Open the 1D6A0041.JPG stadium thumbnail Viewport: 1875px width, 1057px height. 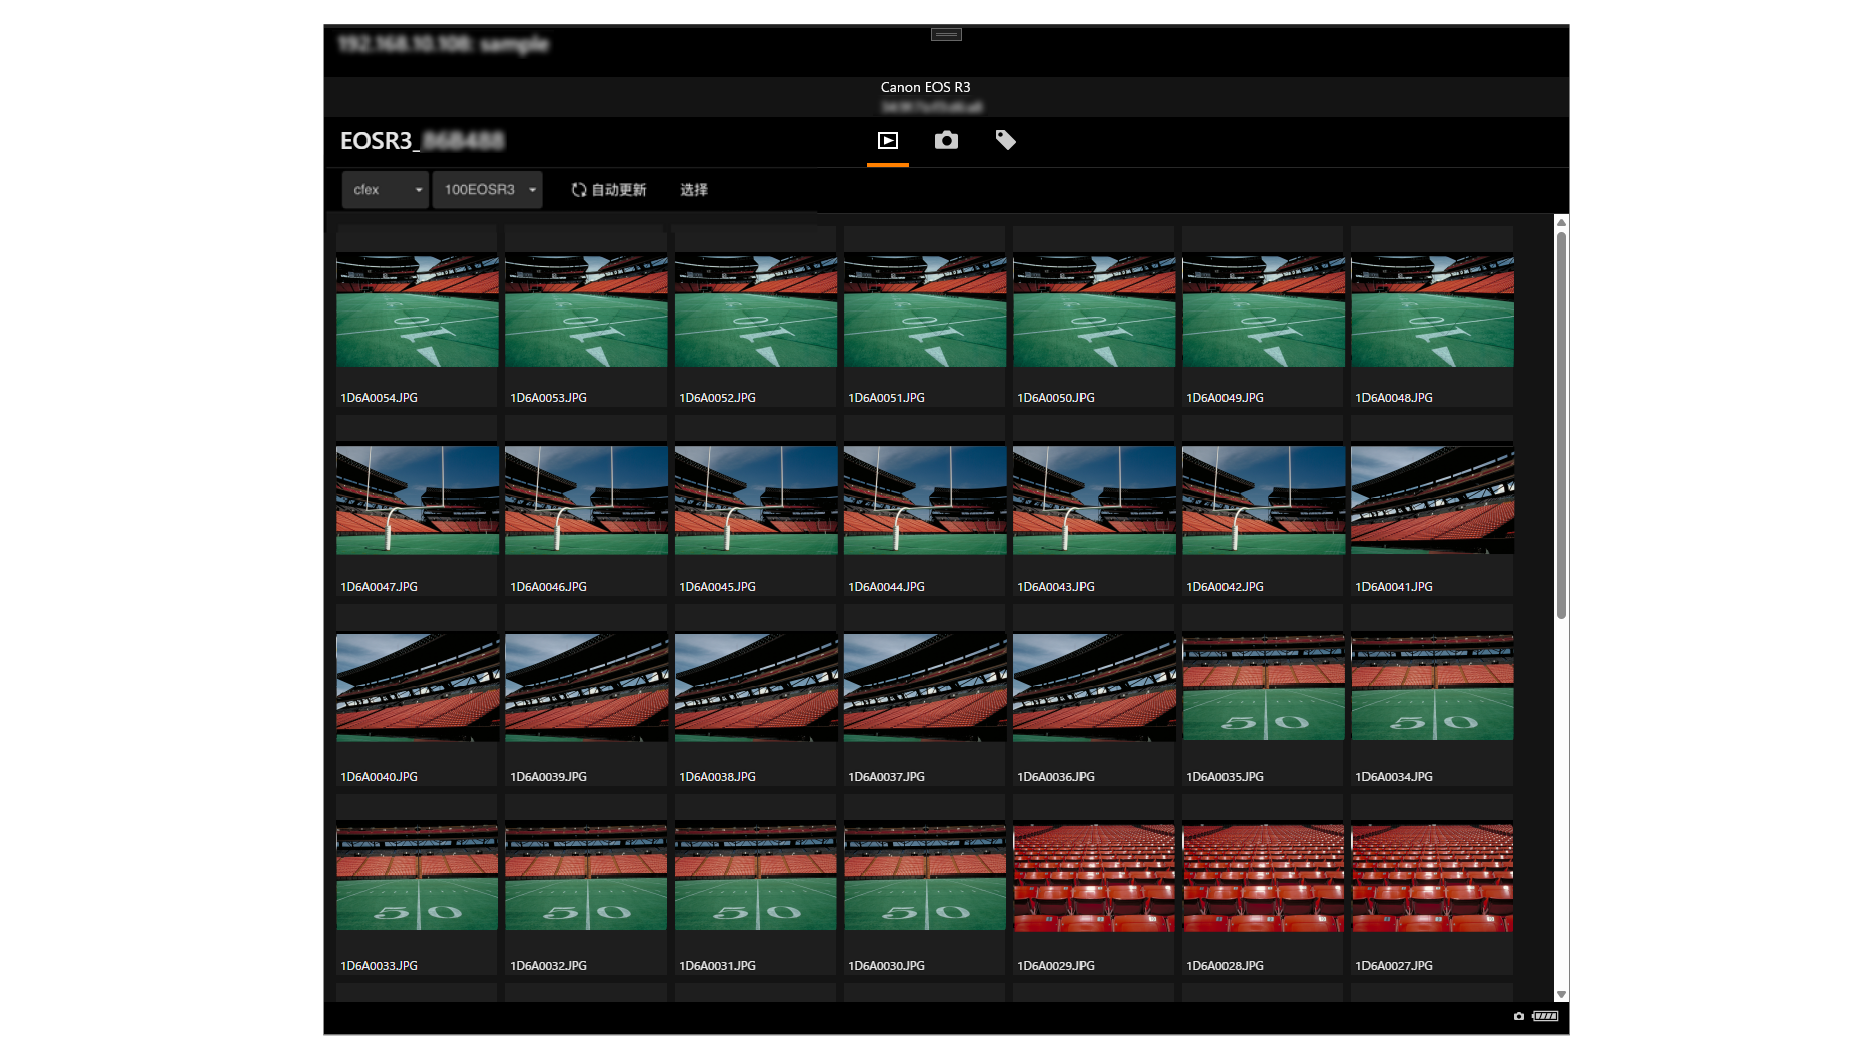pyautogui.click(x=1432, y=500)
